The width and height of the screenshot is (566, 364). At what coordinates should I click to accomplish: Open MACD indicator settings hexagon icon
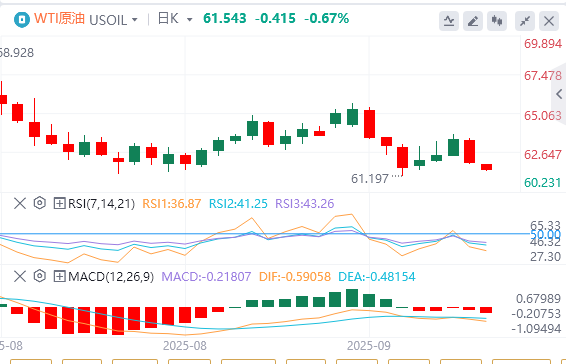[x=40, y=277]
